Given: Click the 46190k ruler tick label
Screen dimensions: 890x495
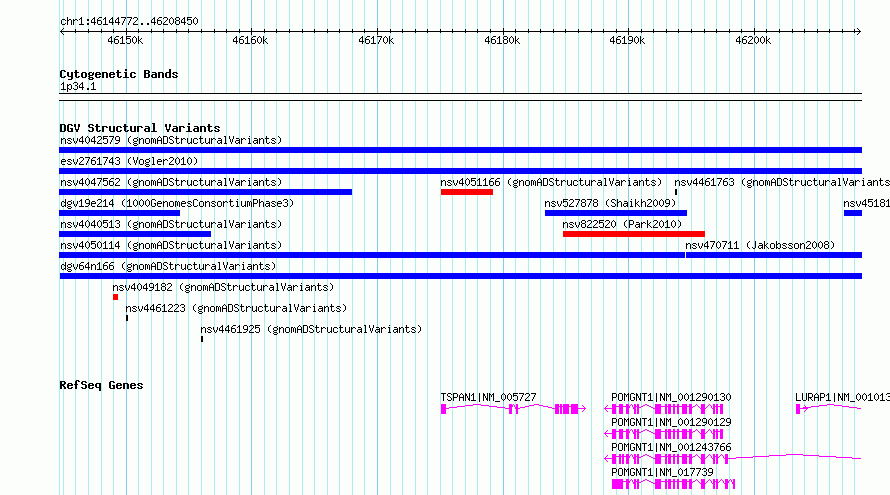Looking at the screenshot, I should click(627, 40).
